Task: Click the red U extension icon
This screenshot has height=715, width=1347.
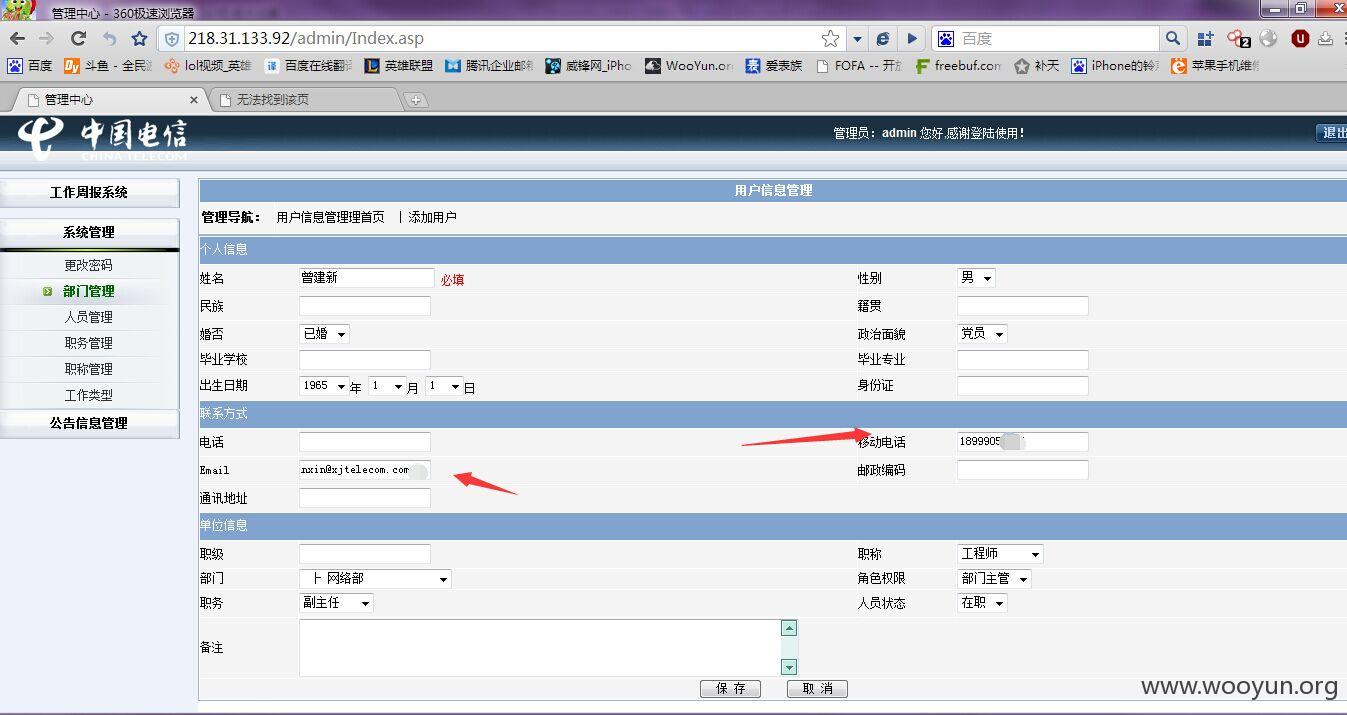Action: coord(1300,38)
